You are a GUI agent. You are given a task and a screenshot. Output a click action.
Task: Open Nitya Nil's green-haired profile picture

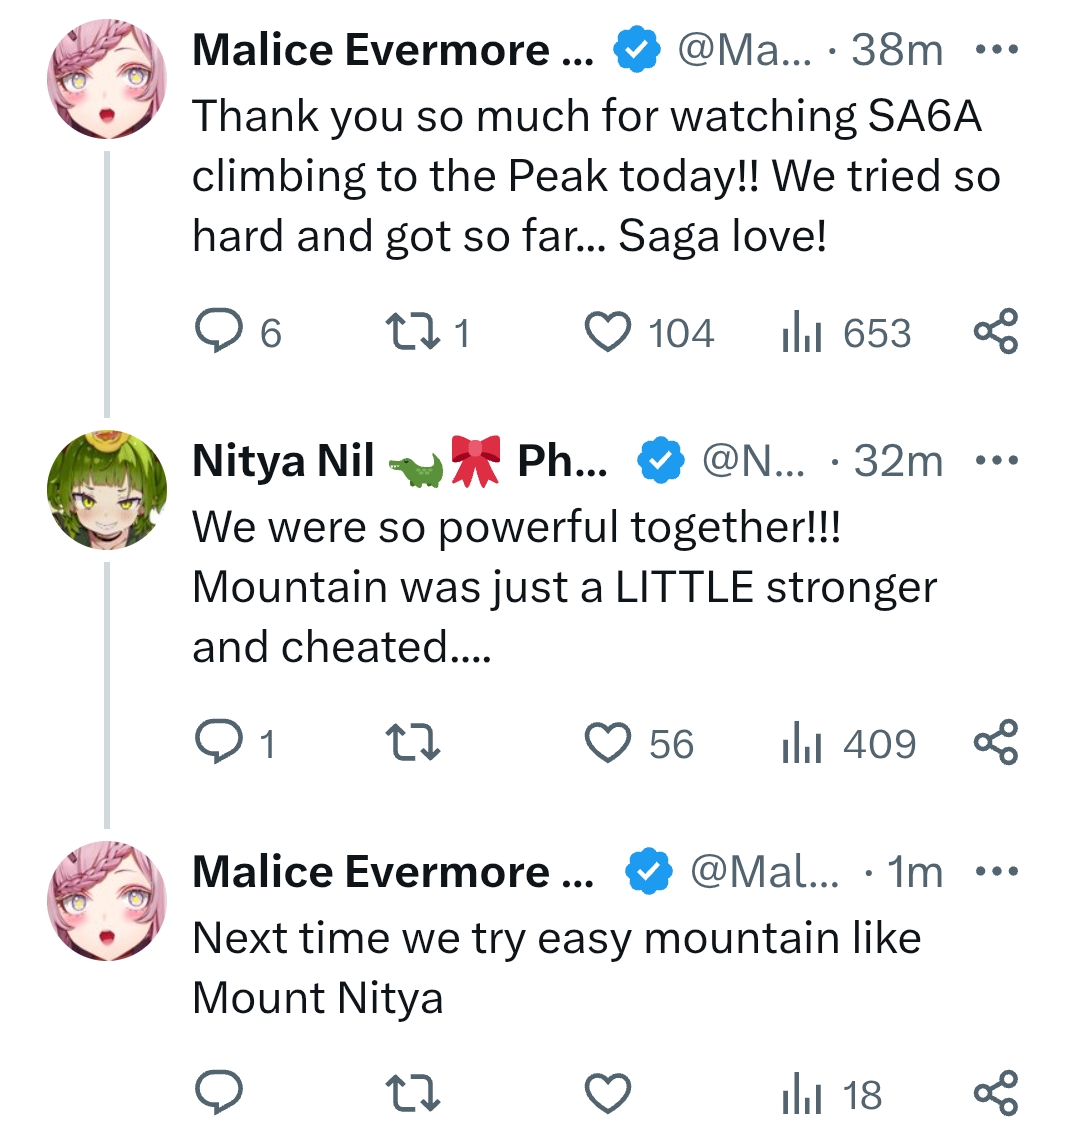(107, 490)
